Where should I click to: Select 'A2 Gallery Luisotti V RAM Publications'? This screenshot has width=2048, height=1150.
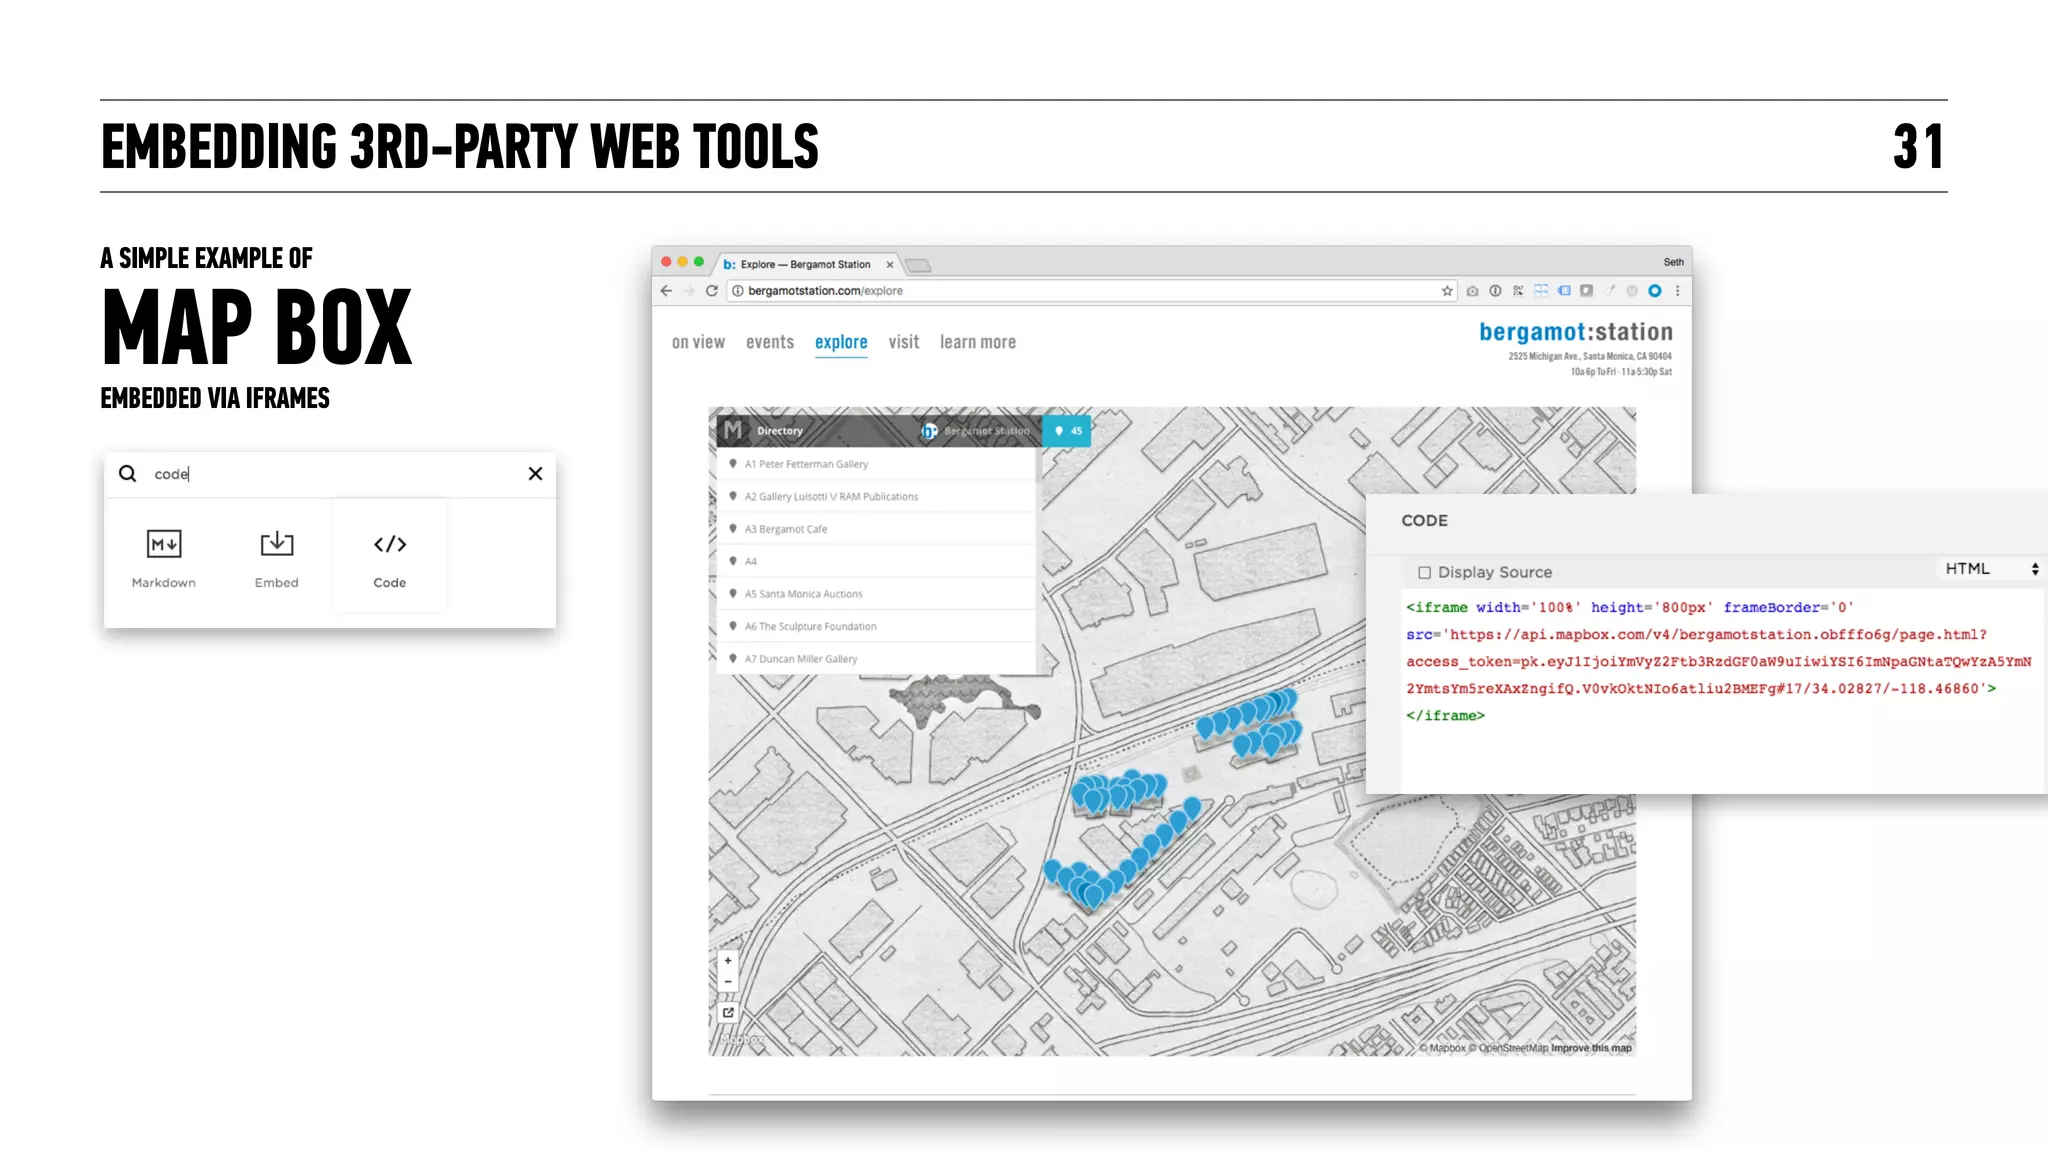tap(876, 496)
